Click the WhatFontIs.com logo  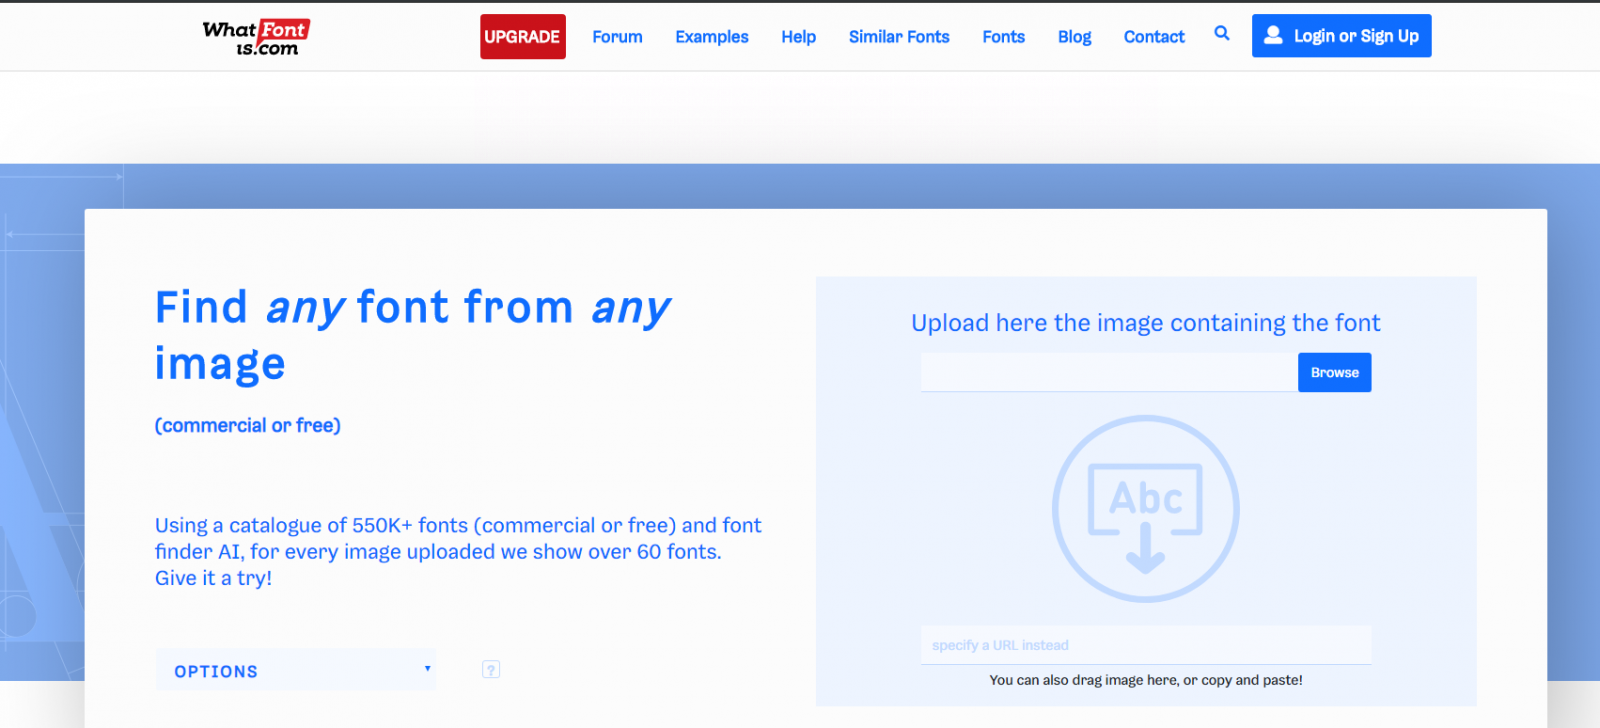pos(256,37)
